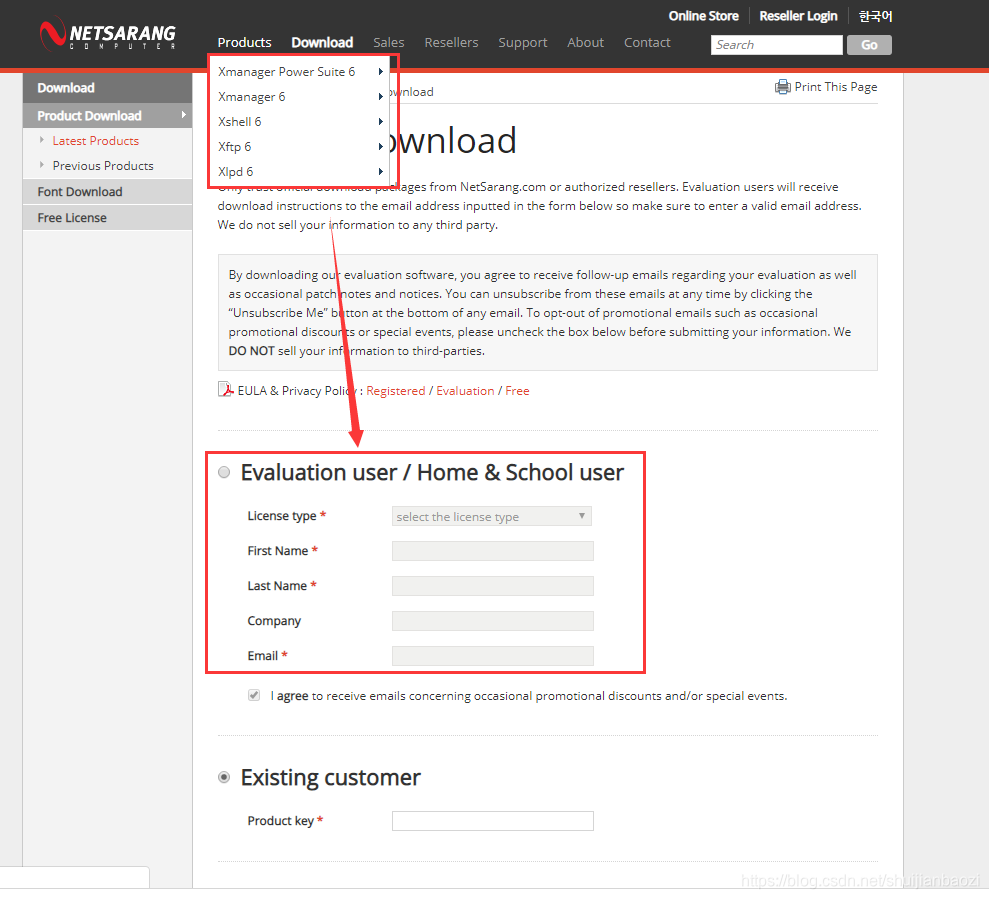Open the Free EULA link
The image size is (989, 899).
click(517, 391)
